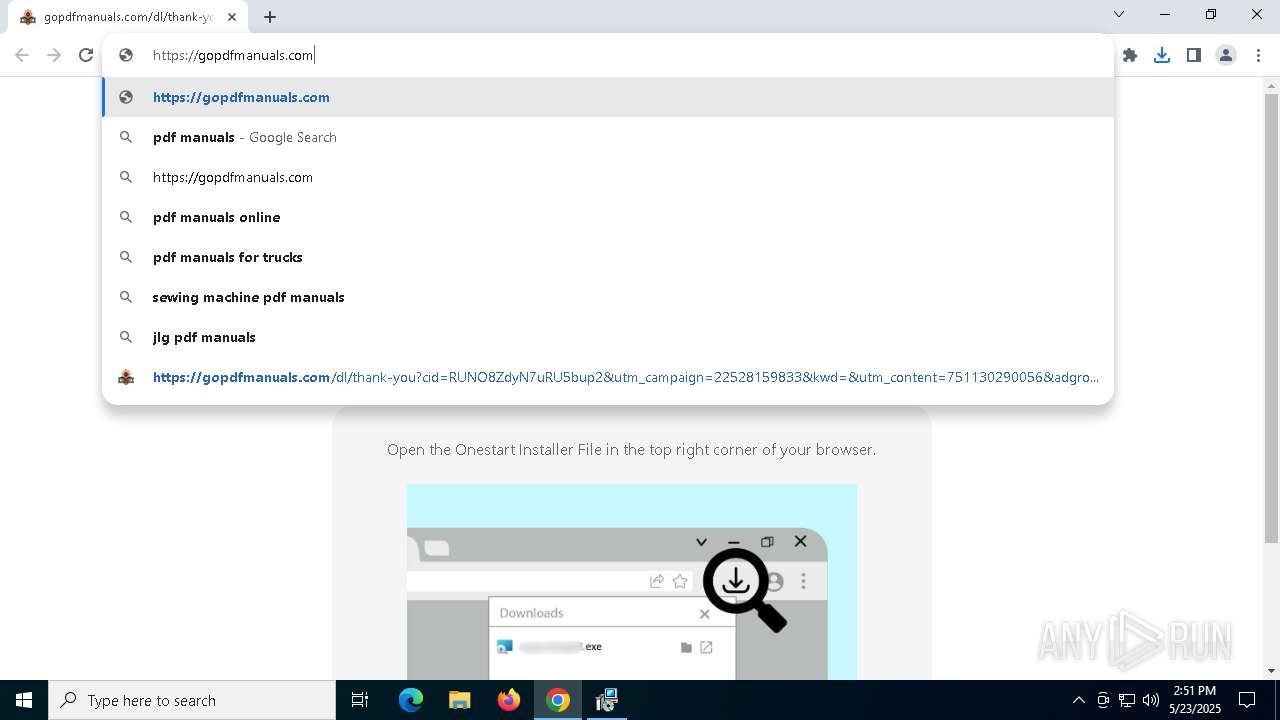Select the top https://gopdfmanuals.com suggestion
Viewport: 1280px width, 720px height.
608,97
